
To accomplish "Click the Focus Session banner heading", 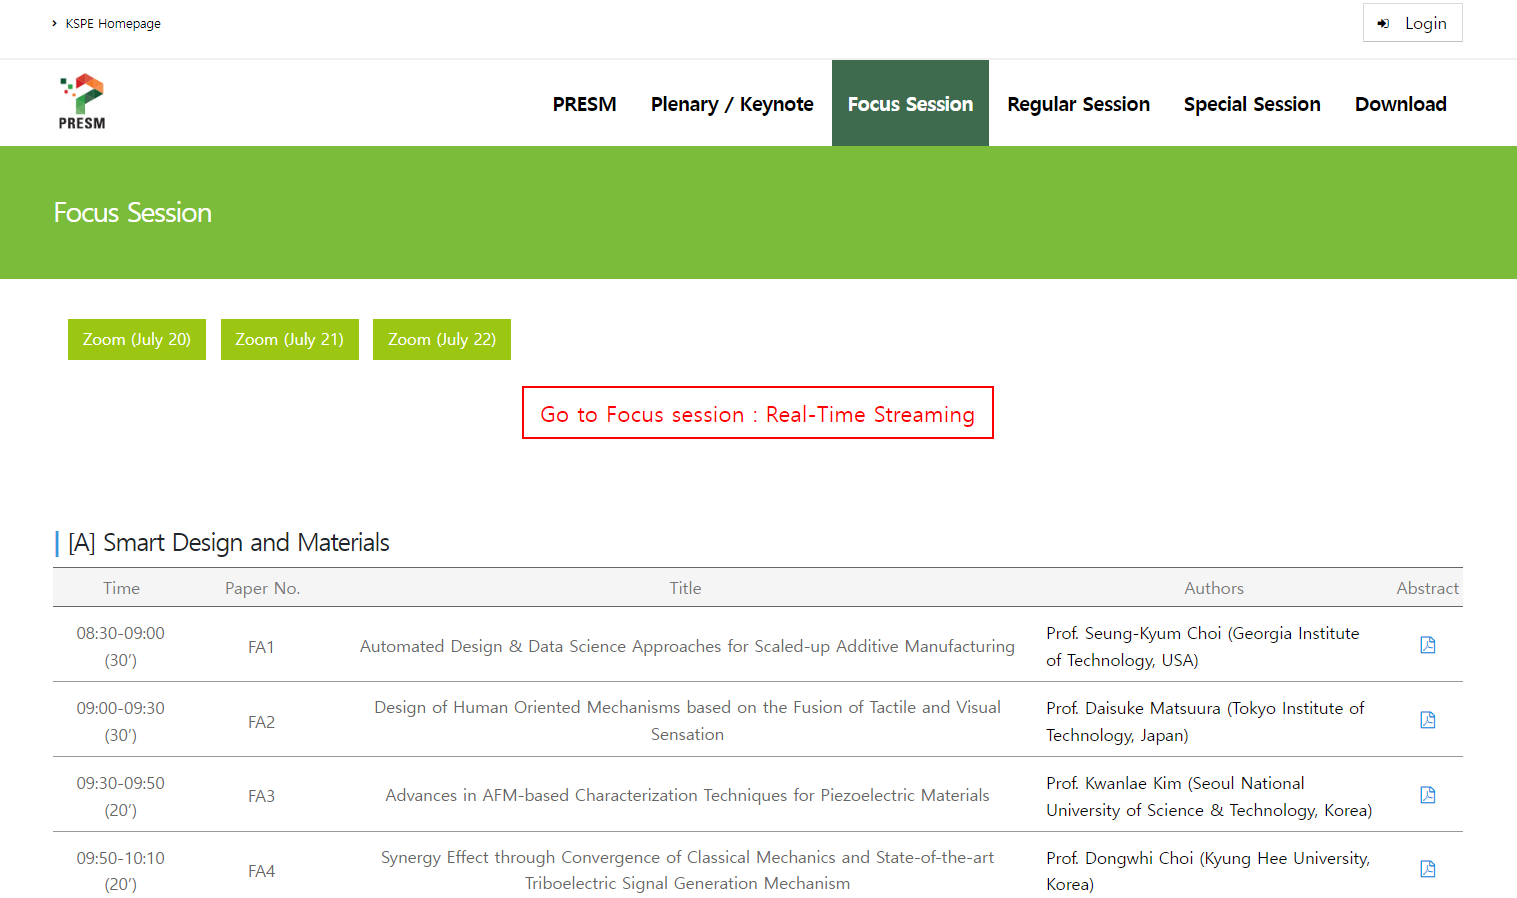I will [133, 212].
